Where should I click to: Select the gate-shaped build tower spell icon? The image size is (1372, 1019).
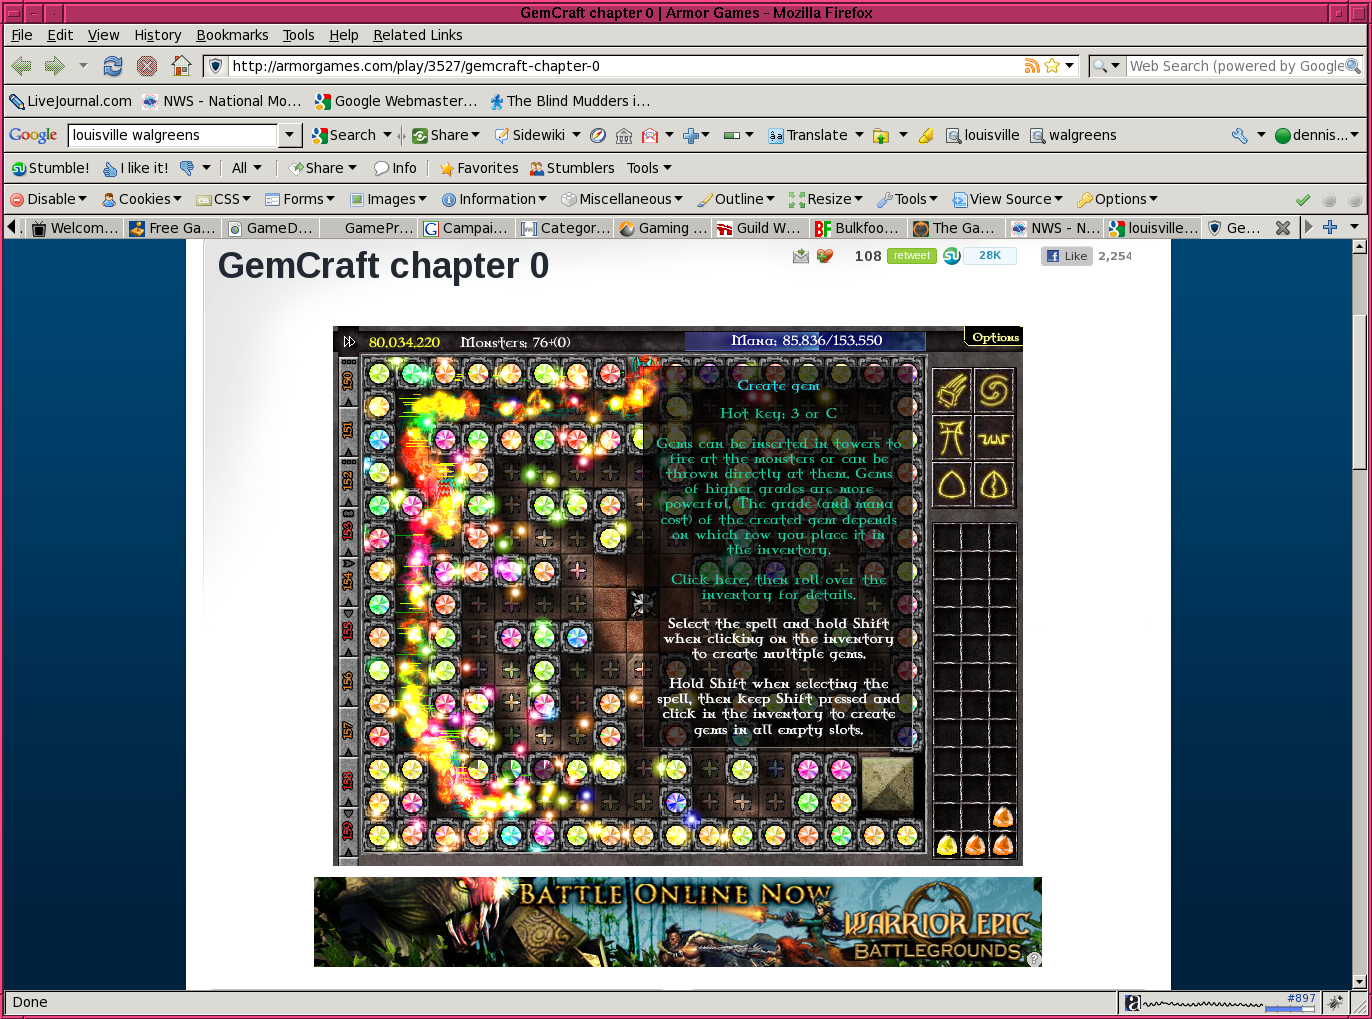[952, 438]
